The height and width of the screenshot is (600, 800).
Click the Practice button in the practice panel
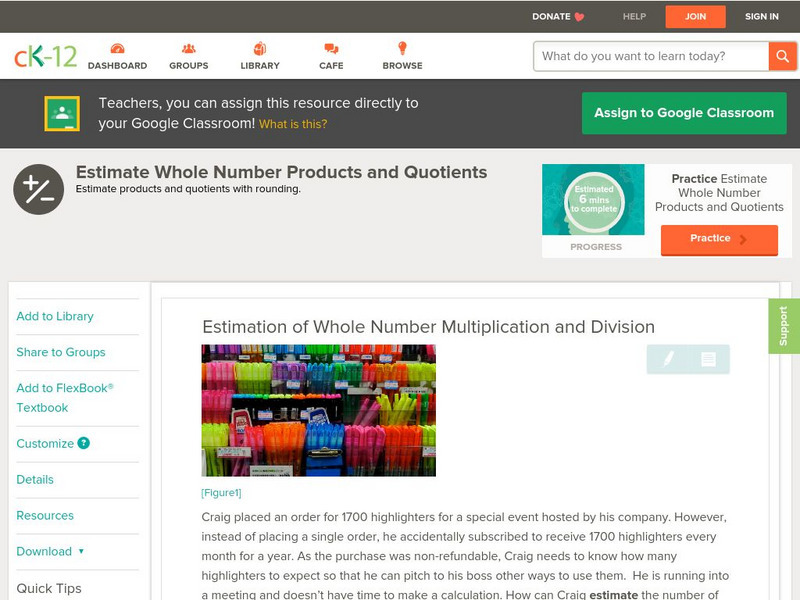(x=718, y=239)
